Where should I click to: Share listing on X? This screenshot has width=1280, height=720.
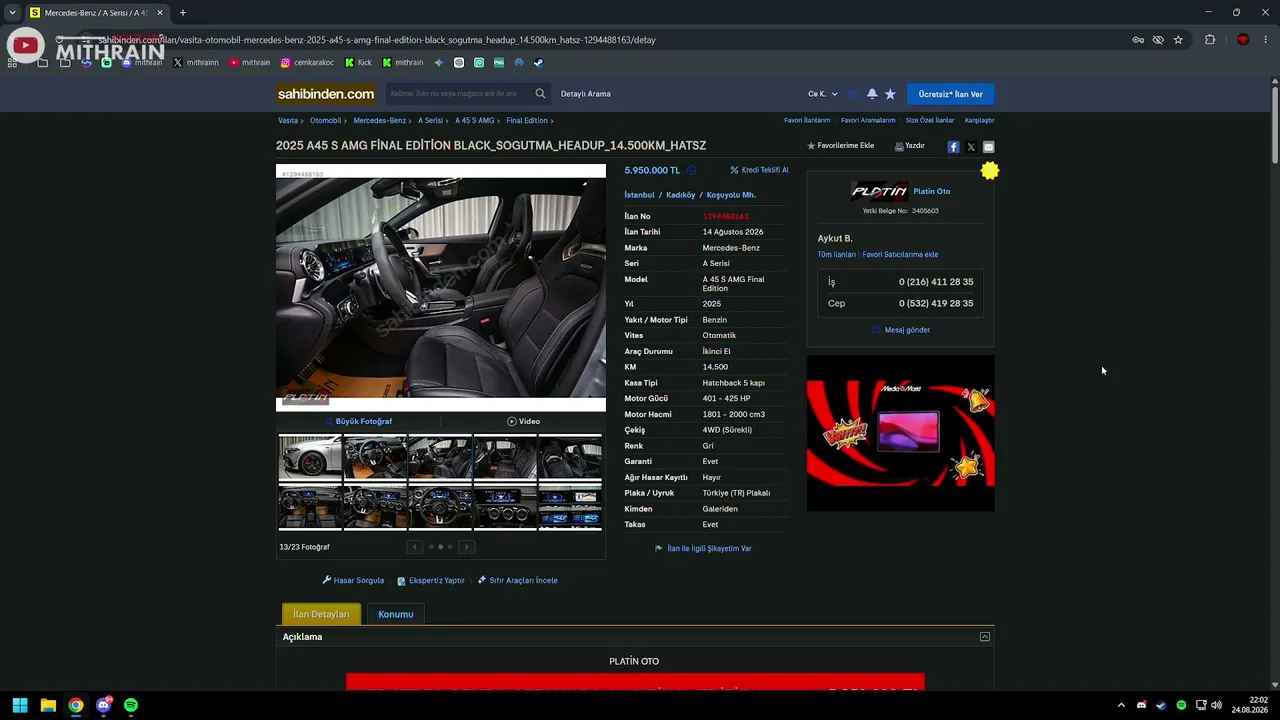point(971,147)
